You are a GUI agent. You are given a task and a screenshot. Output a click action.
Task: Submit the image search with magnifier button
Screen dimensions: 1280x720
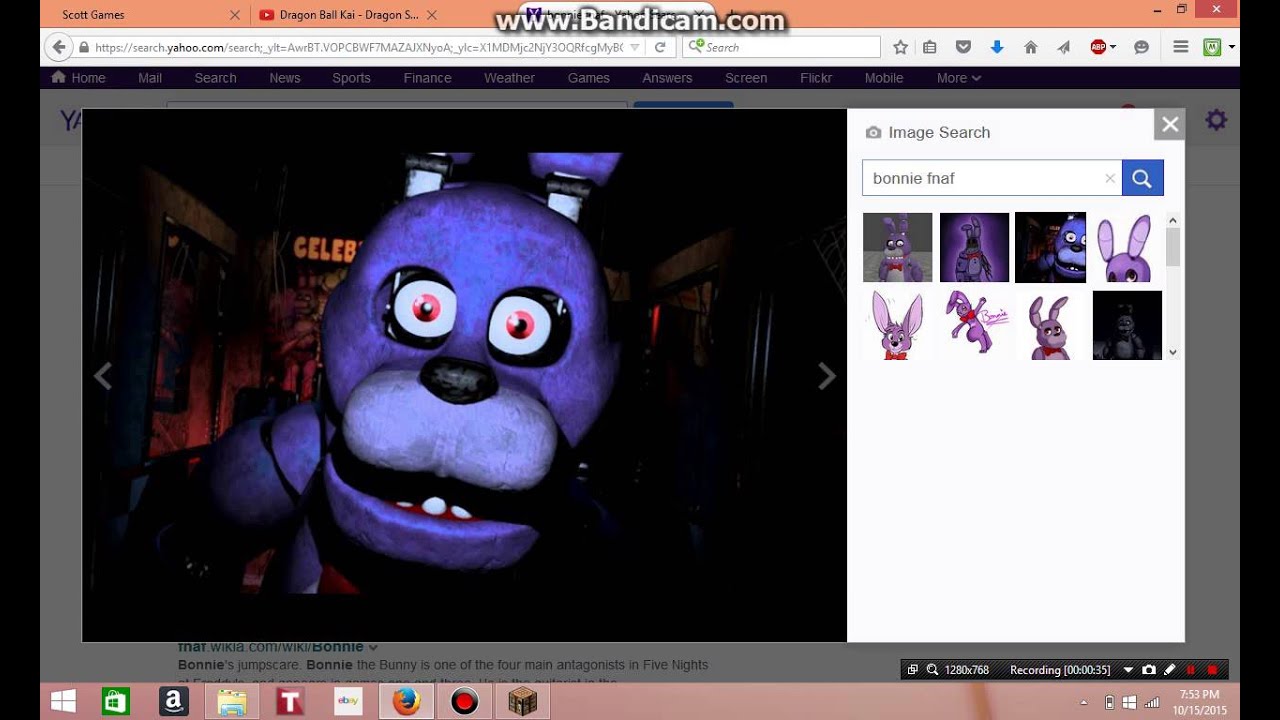pos(1142,178)
